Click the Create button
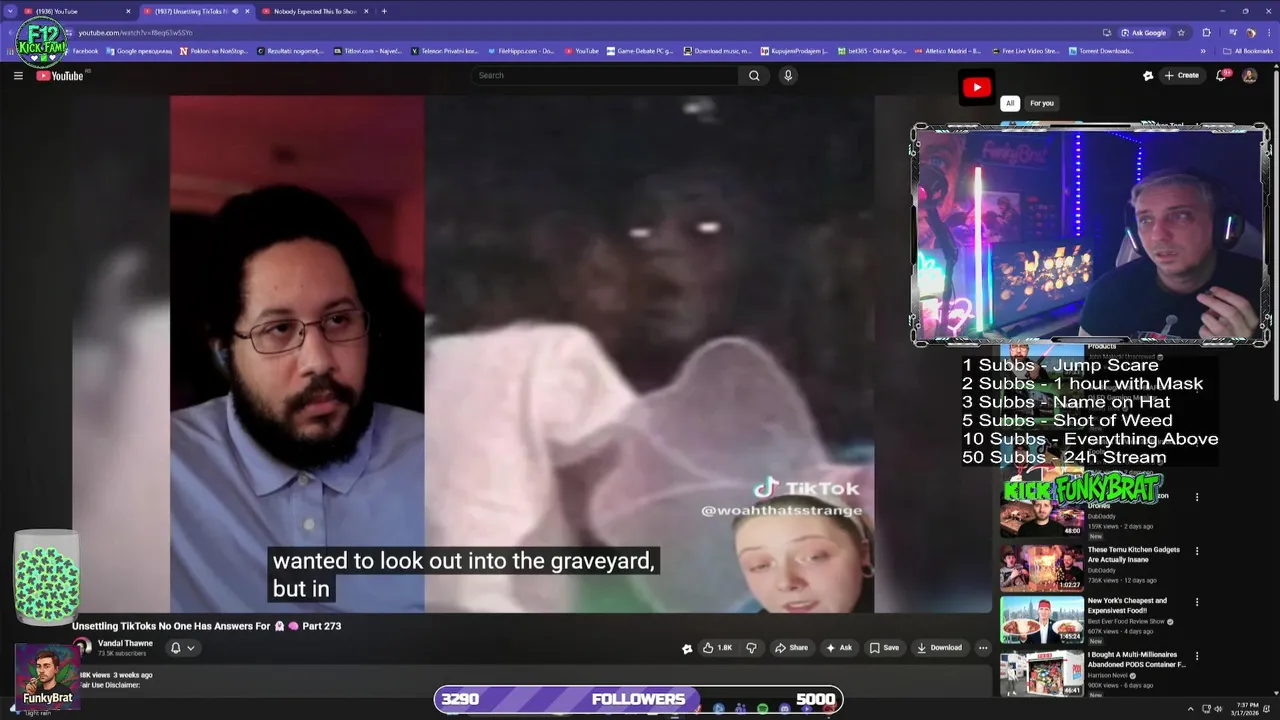Screen dimensions: 1280x720 tap(1182, 75)
